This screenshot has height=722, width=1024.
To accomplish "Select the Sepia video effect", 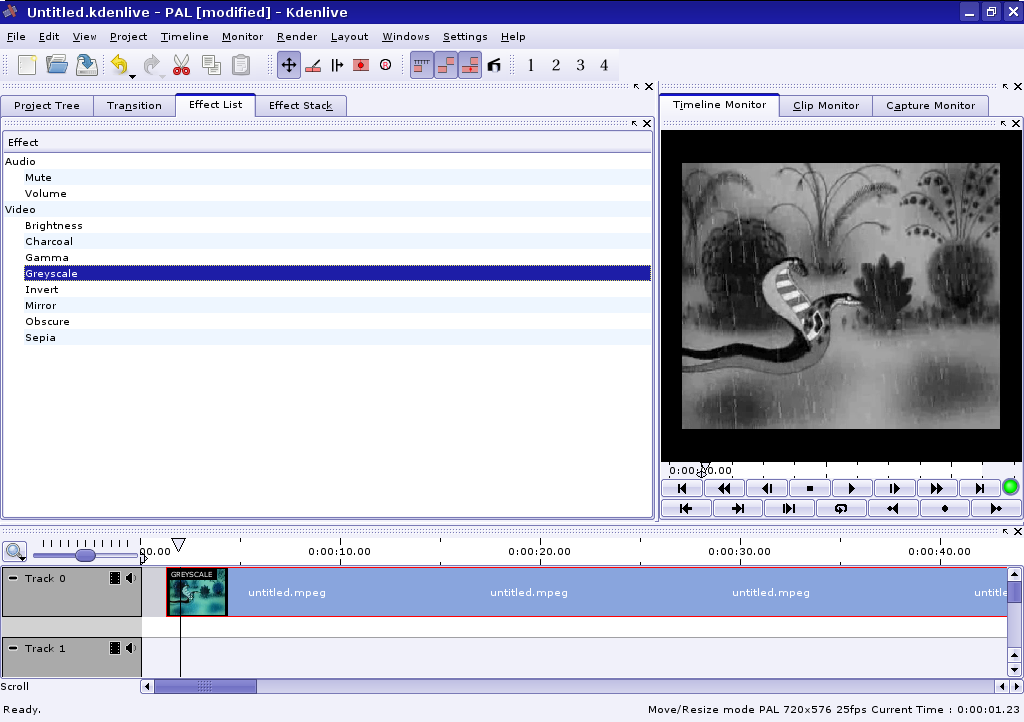I will coord(41,338).
